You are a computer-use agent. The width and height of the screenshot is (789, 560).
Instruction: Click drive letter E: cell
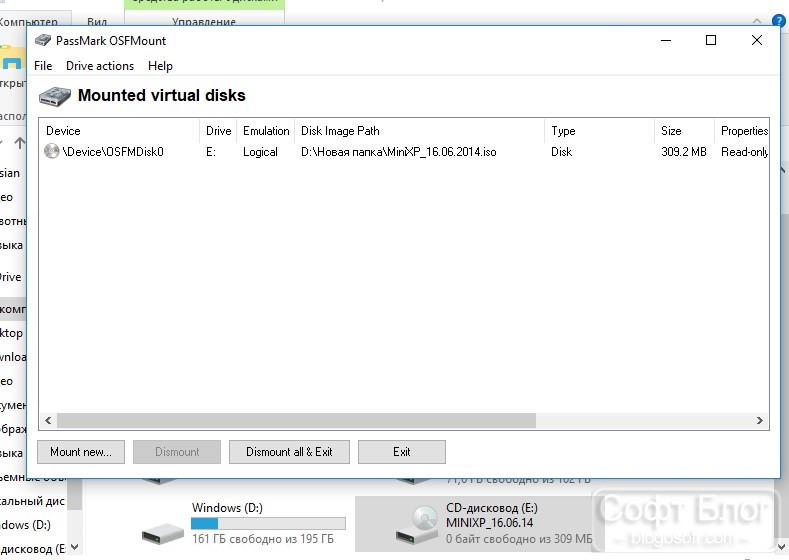(x=211, y=152)
